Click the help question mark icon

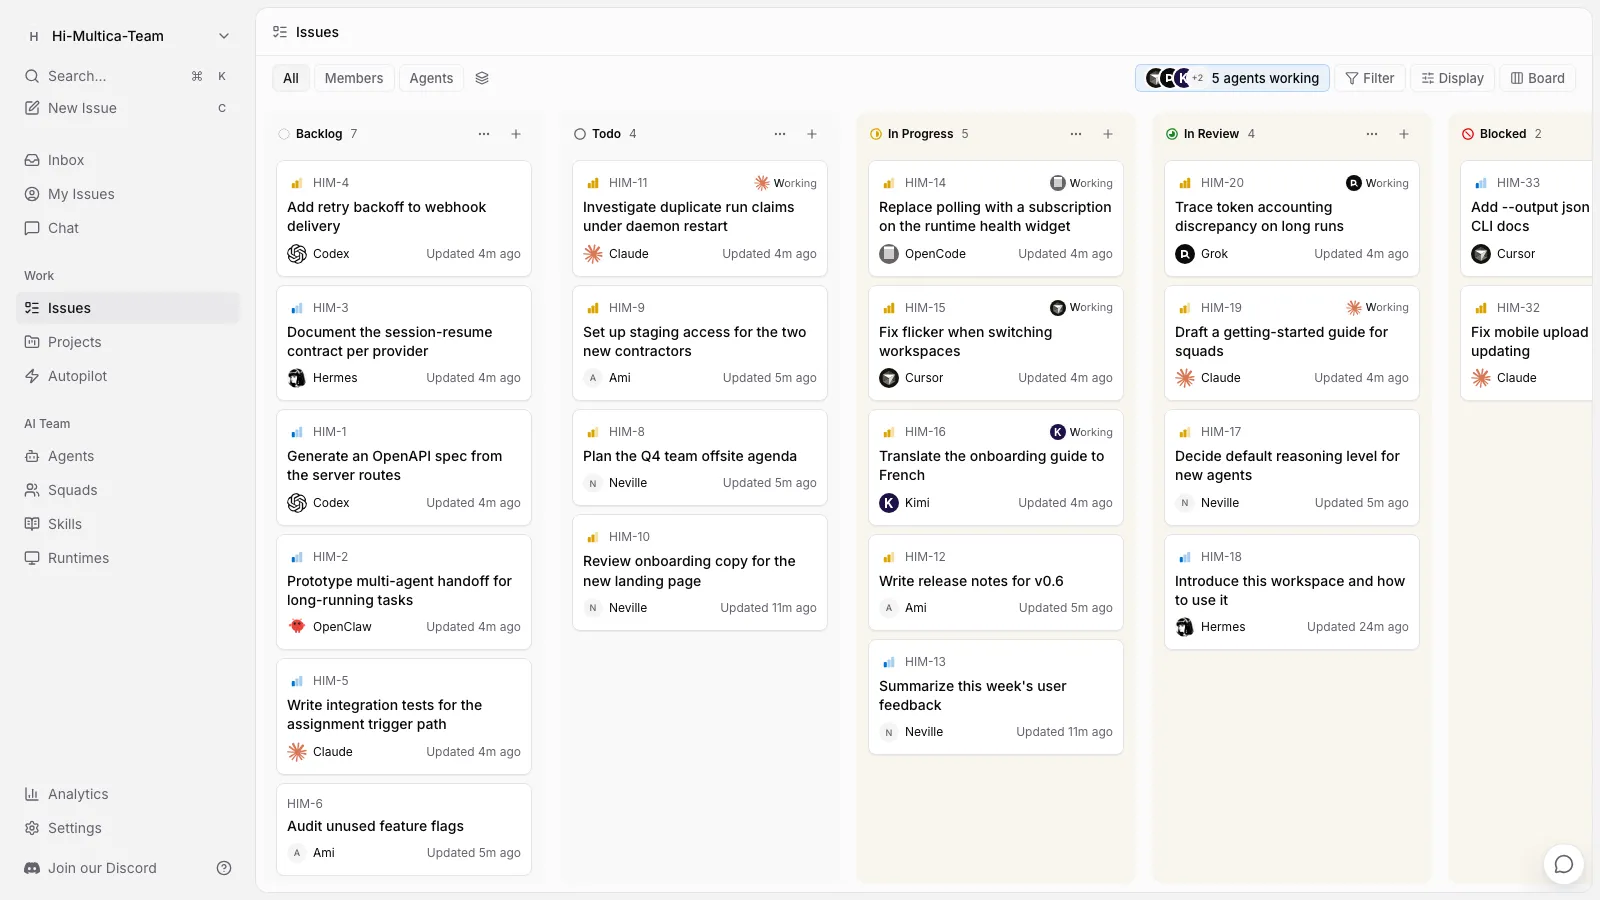(224, 868)
